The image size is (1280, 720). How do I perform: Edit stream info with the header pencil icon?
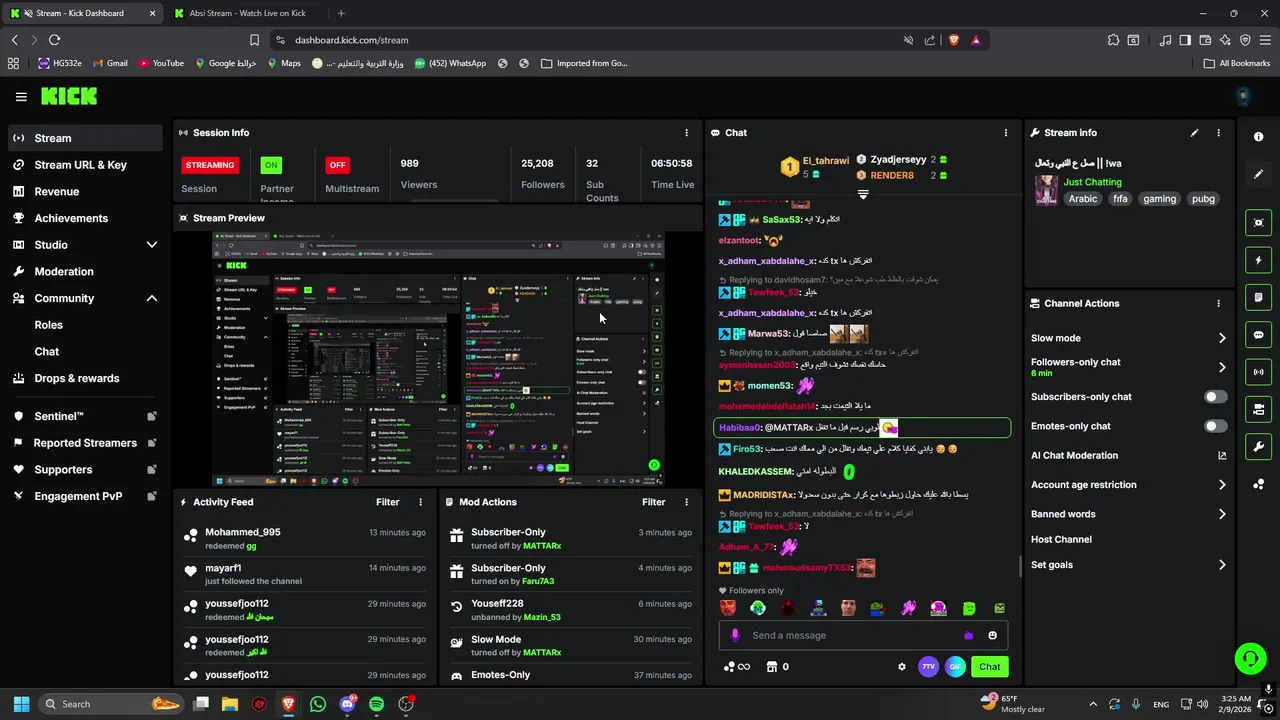point(1194,133)
